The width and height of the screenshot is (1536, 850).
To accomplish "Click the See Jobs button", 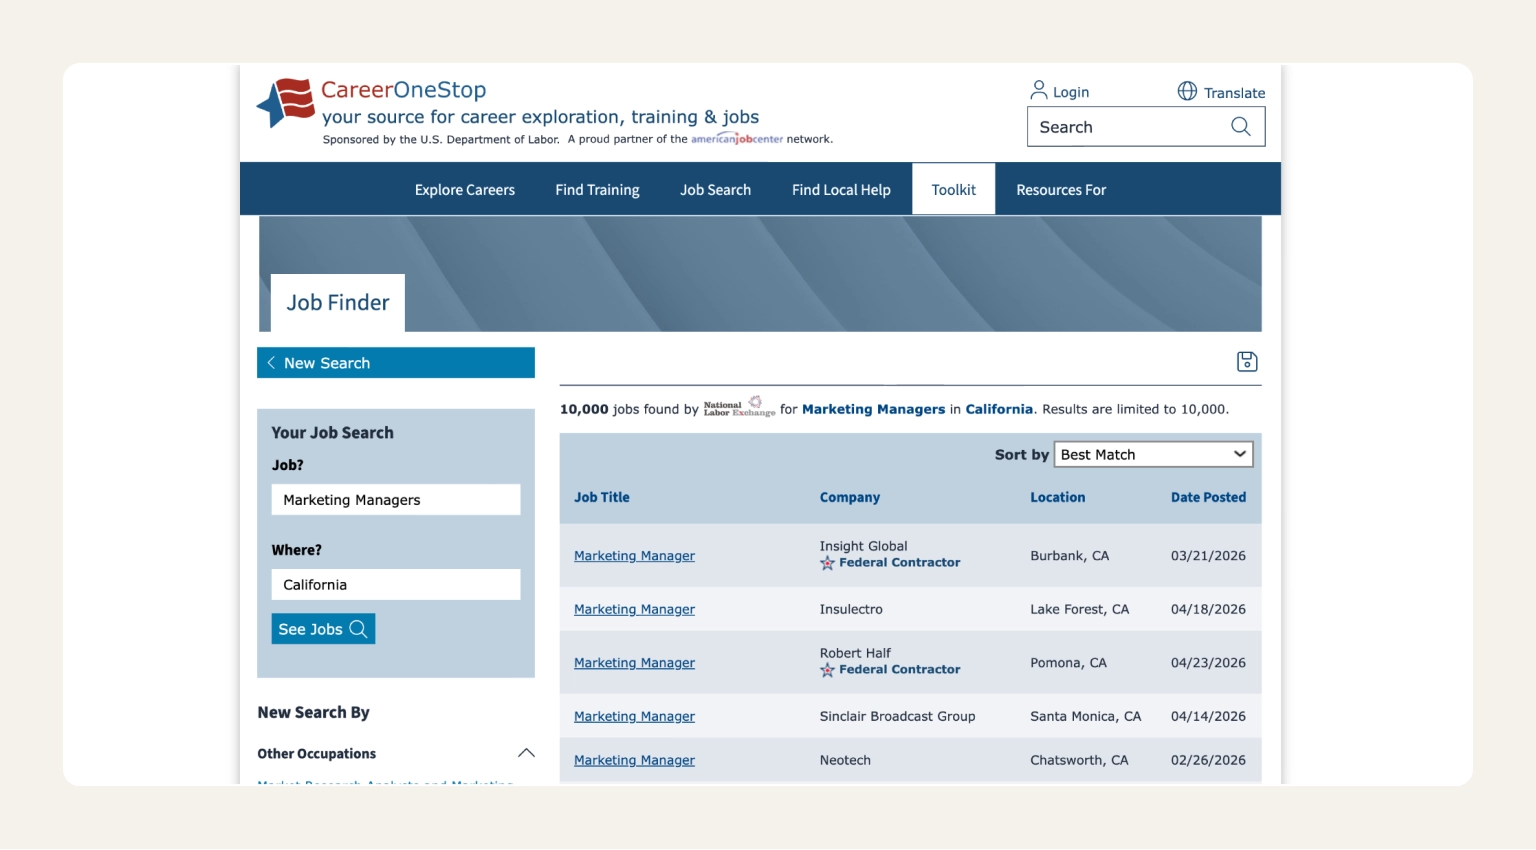I will pyautogui.click(x=323, y=629).
